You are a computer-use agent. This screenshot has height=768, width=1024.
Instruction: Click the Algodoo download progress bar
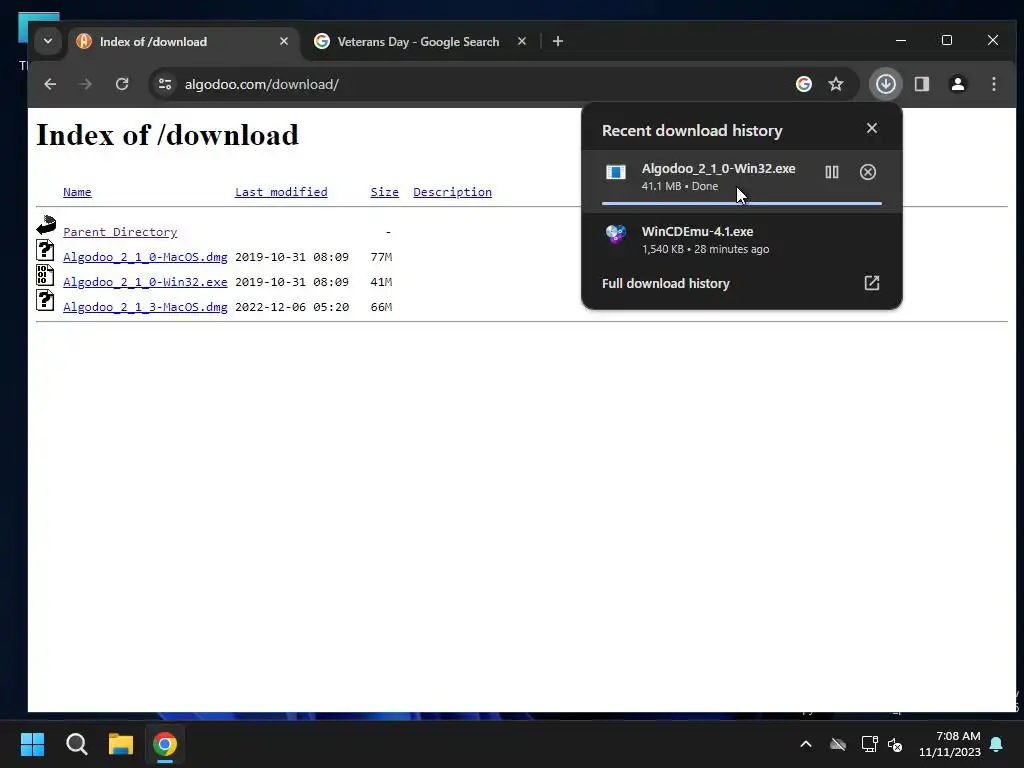[x=742, y=204]
